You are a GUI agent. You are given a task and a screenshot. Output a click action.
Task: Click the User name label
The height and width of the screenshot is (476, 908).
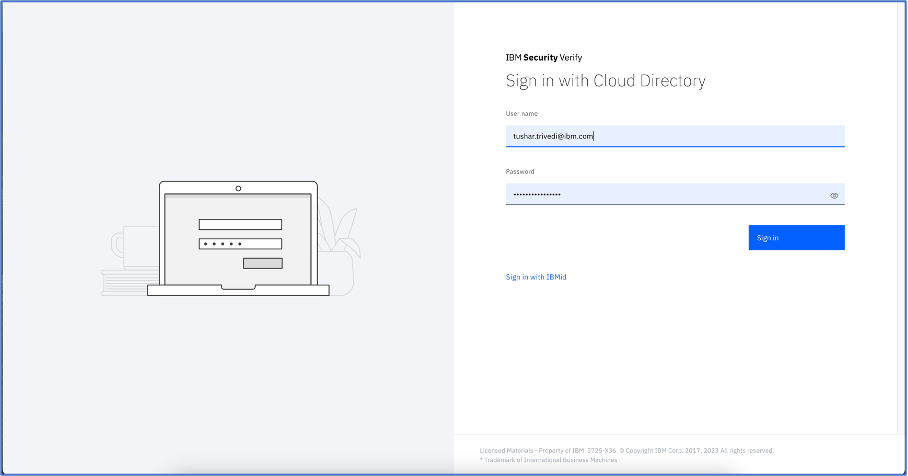(521, 113)
